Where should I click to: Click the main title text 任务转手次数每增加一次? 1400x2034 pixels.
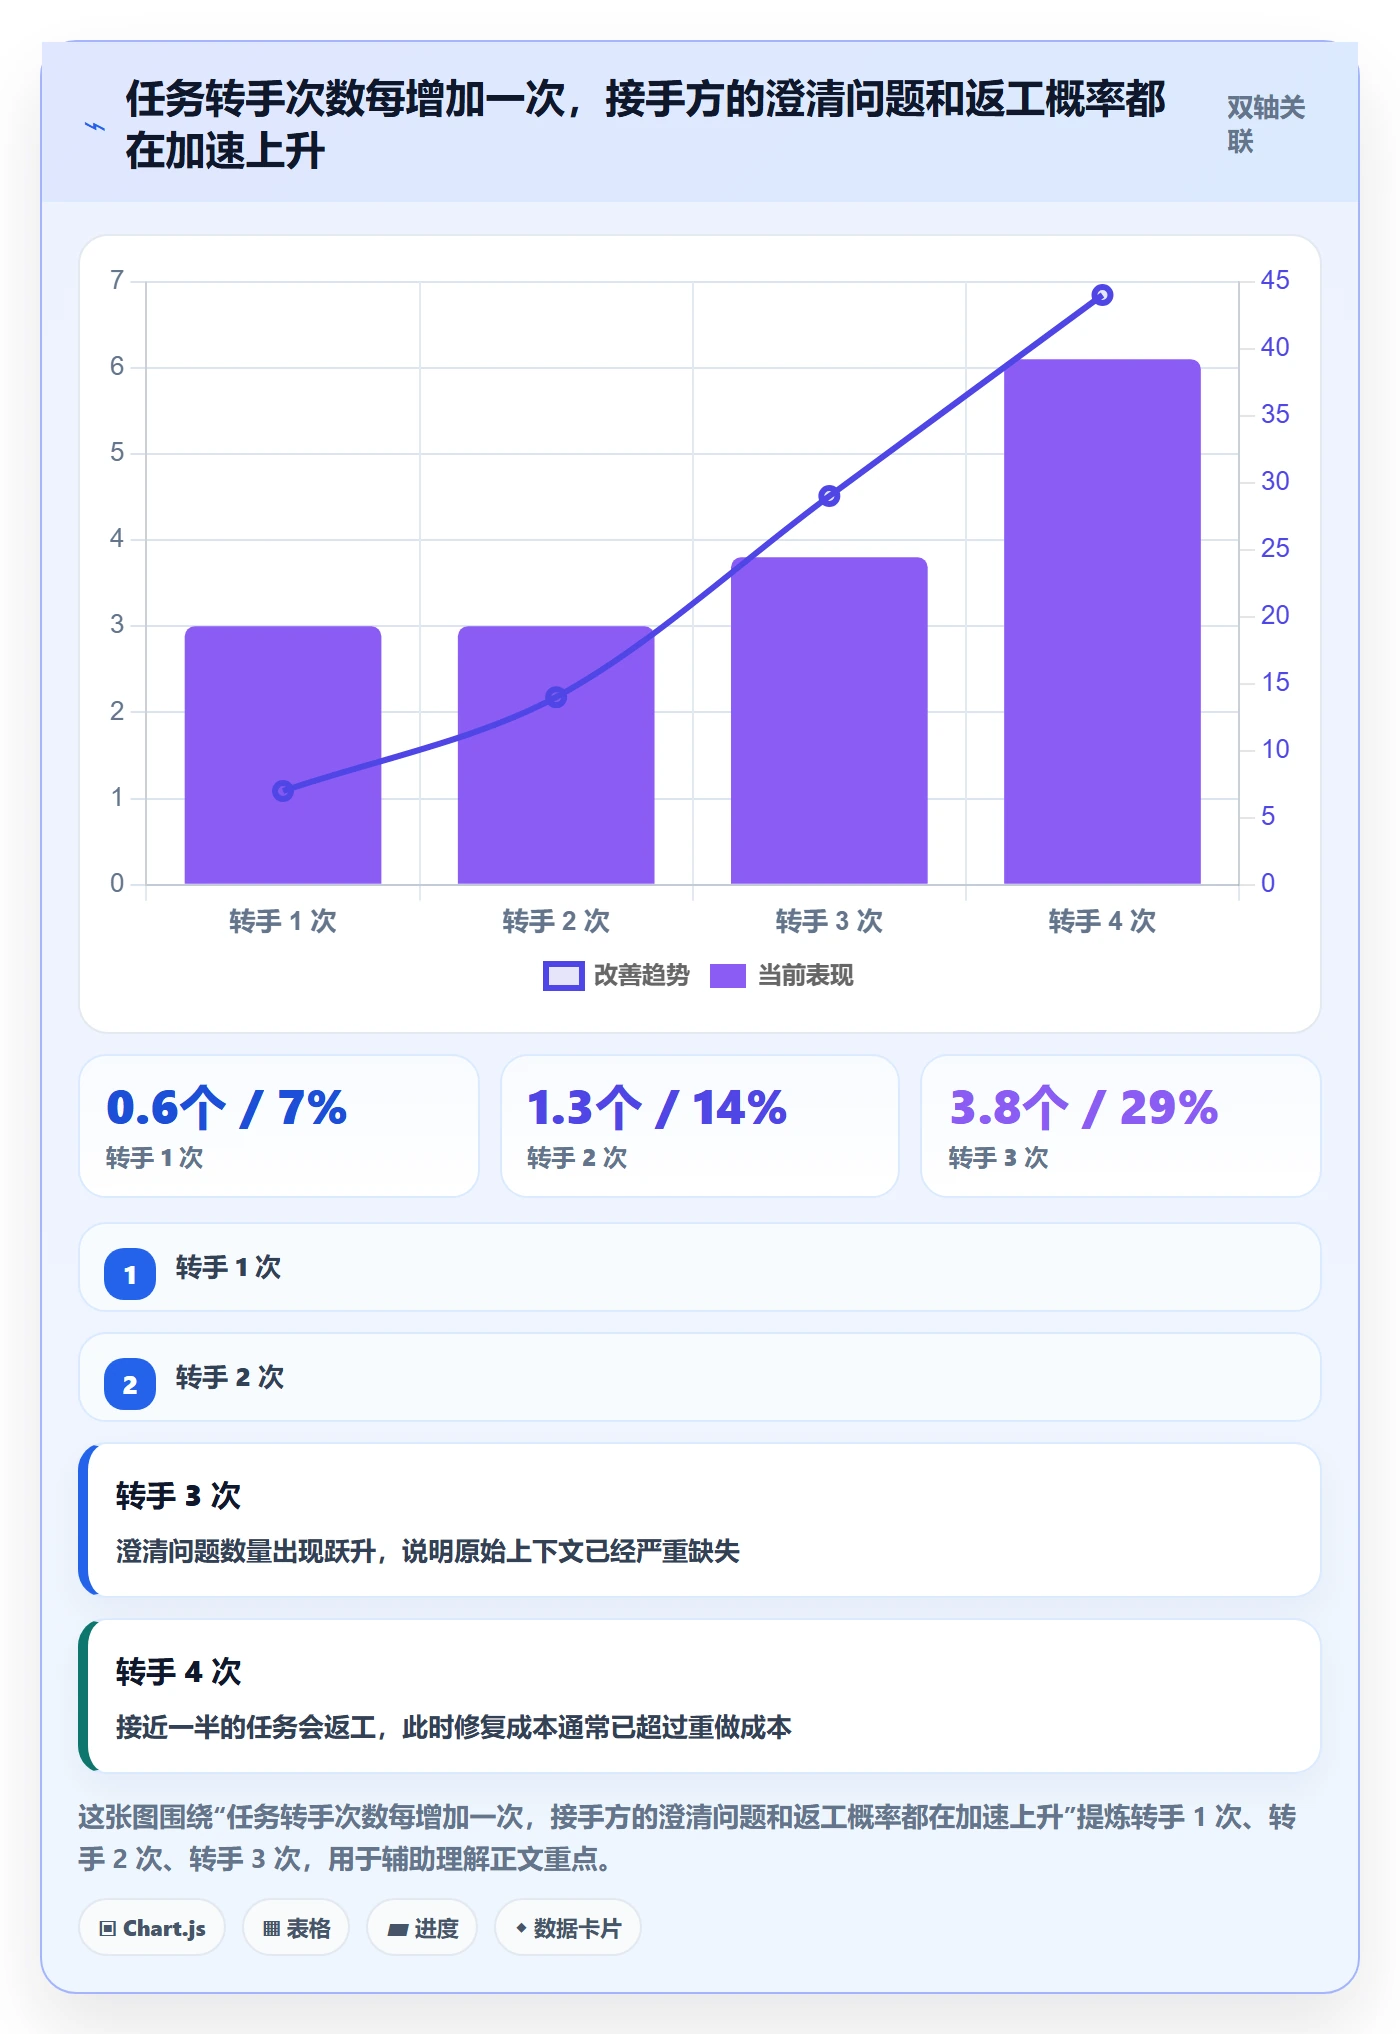346,100
